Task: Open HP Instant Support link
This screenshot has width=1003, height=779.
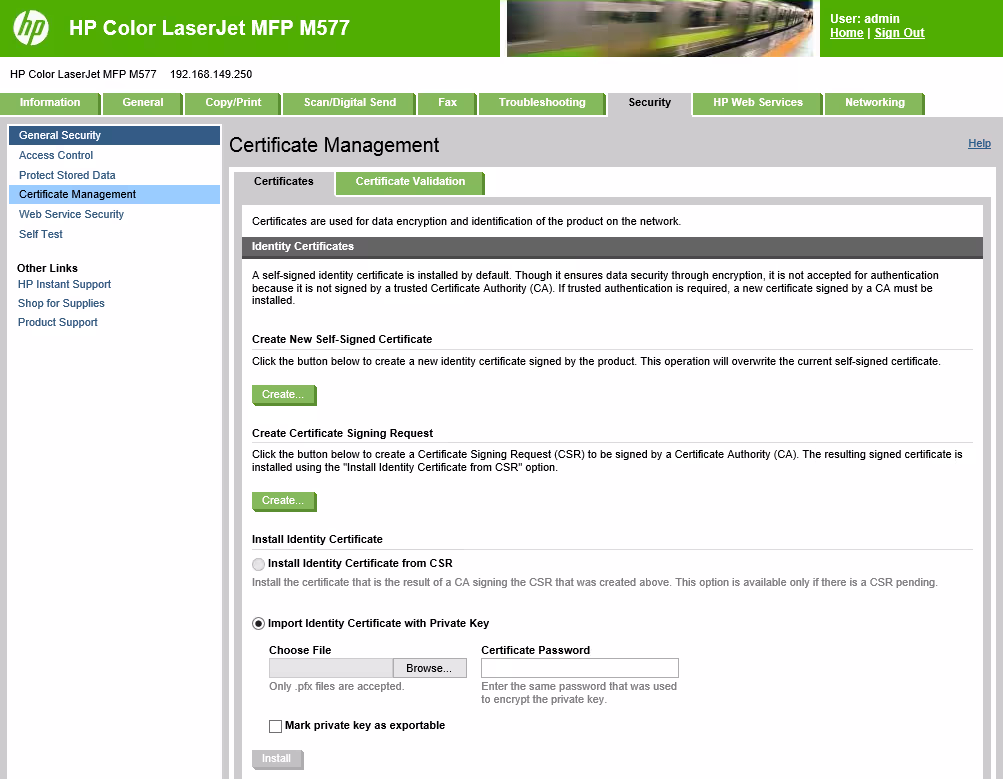Action: click(x=64, y=284)
